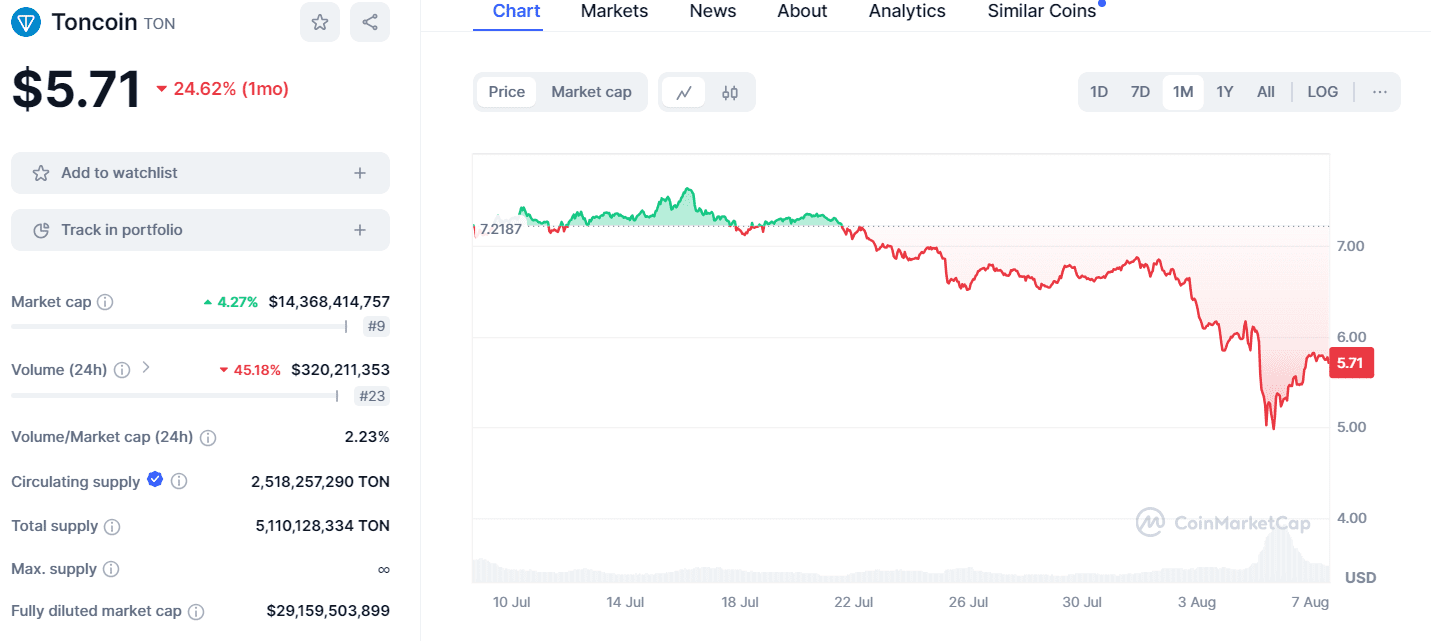Screen dimensions: 1431x641
Task: Open more chart options with the ellipsis
Action: coord(1380,91)
